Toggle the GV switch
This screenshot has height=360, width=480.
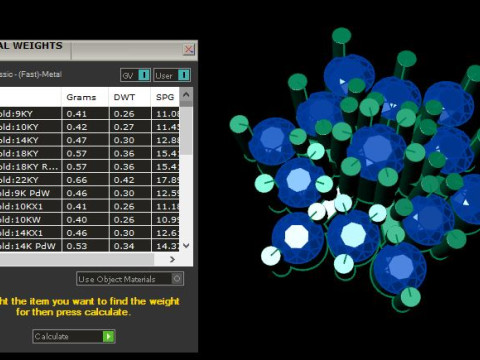click(x=135, y=75)
